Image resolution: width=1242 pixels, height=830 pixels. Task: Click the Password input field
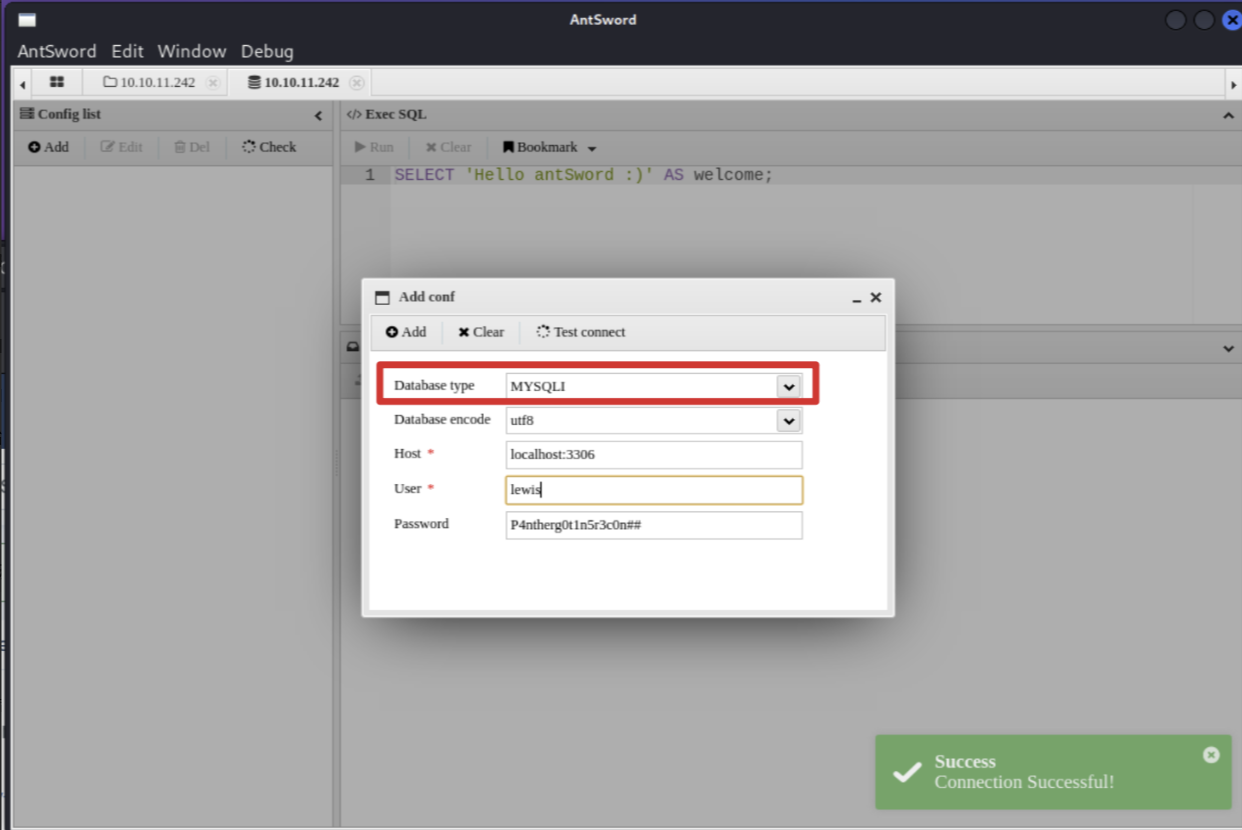654,525
